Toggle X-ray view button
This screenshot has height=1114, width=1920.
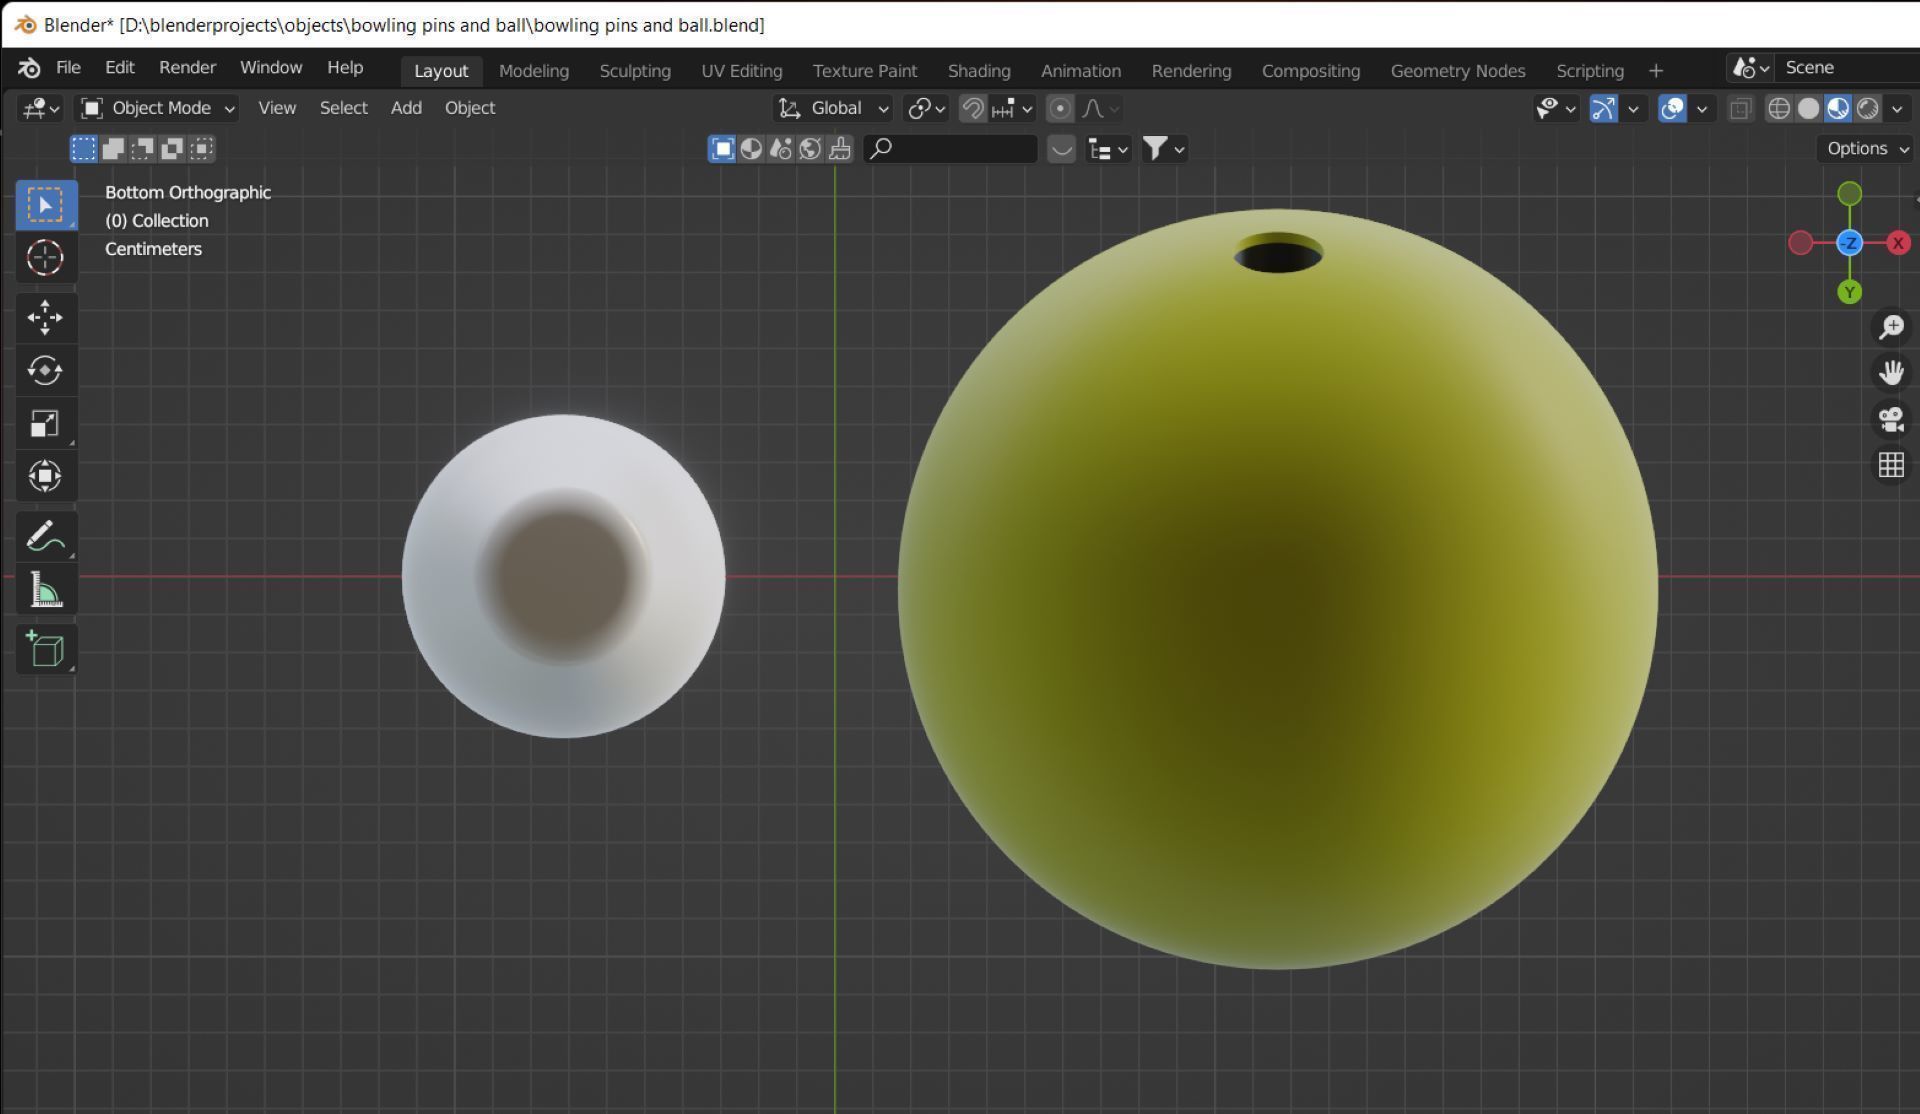1740,108
